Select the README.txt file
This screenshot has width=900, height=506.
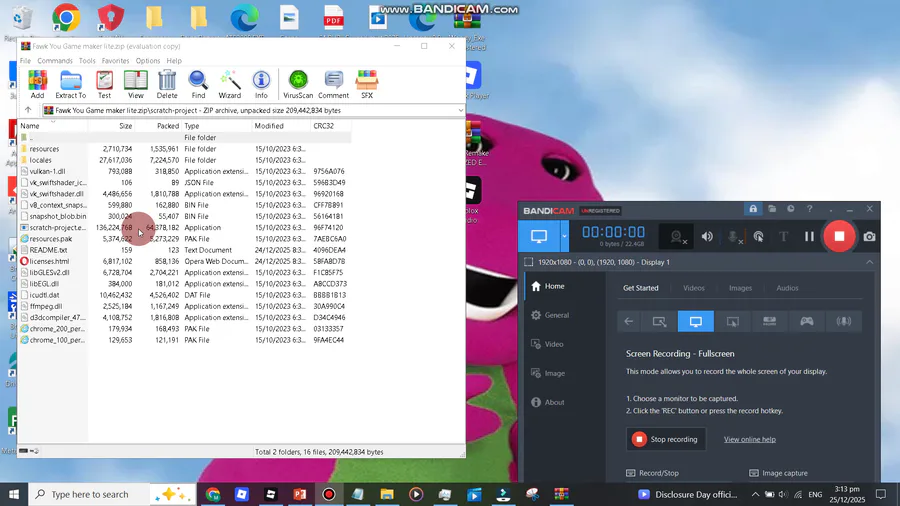tap(185, 250)
